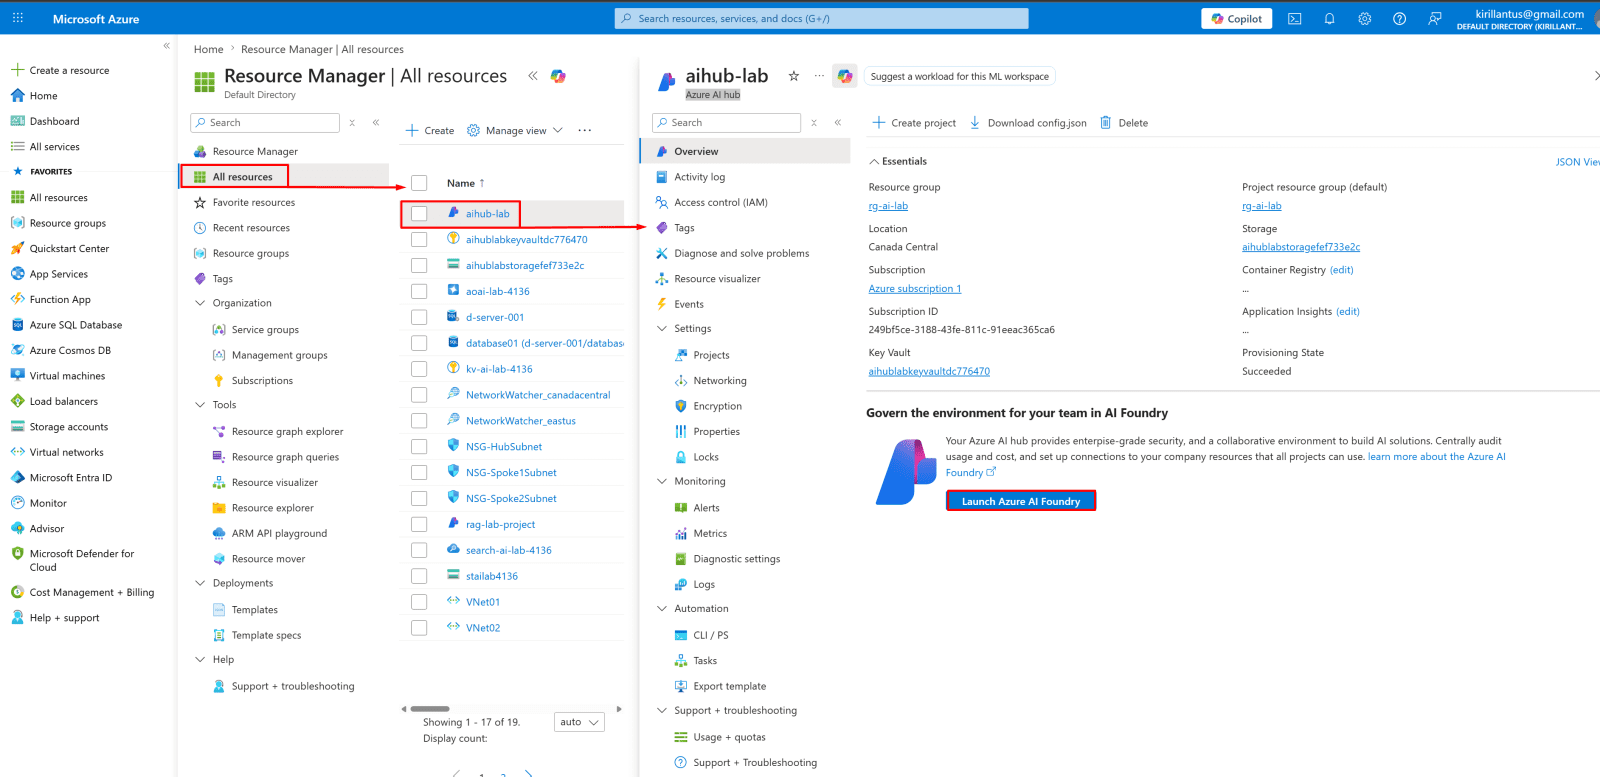Collapse the Organization section
The height and width of the screenshot is (777, 1600).
coord(199,303)
